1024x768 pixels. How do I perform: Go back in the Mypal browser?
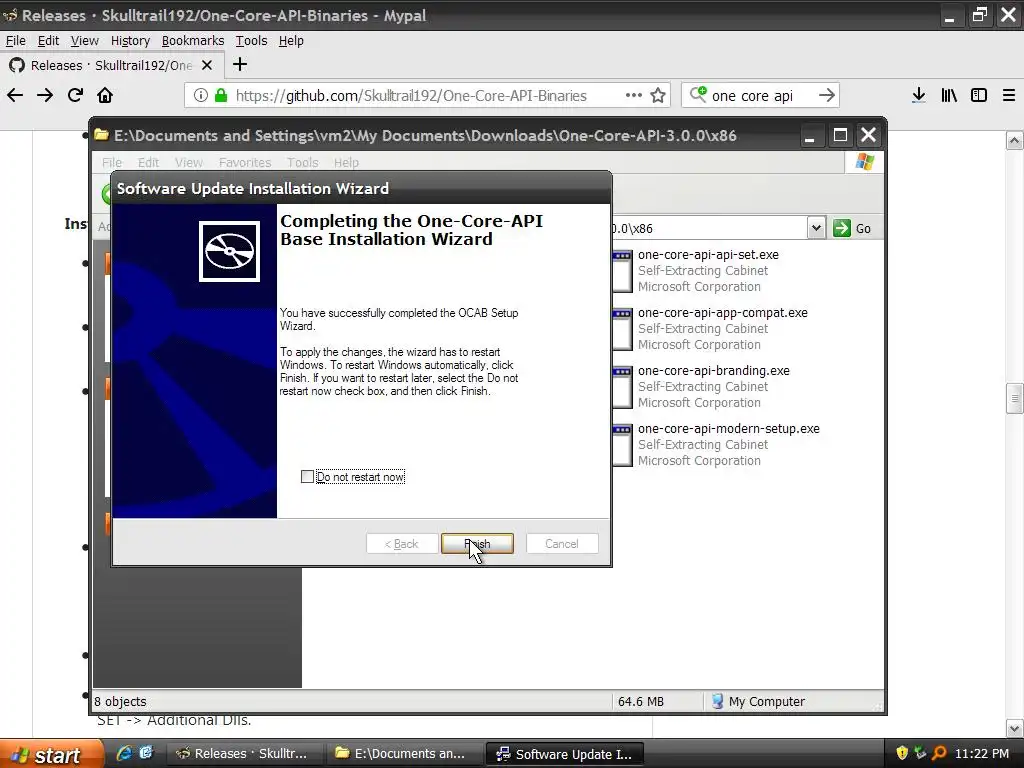coord(15,95)
